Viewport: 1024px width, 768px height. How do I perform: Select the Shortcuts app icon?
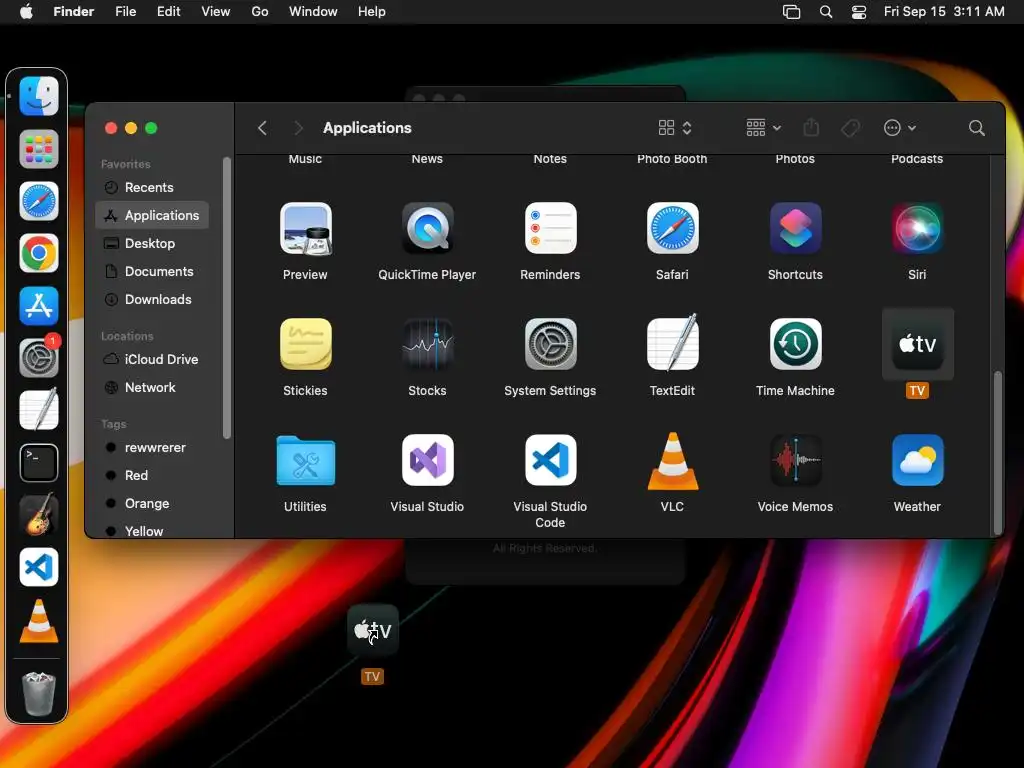point(795,229)
